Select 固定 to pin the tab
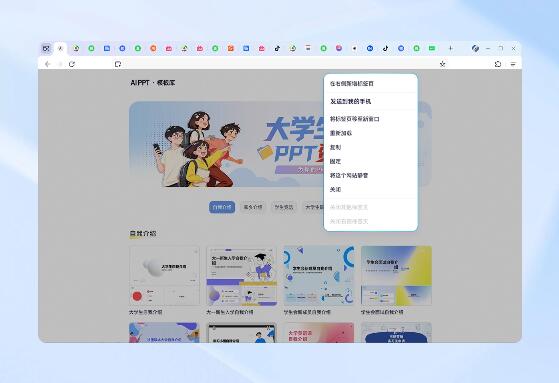Viewport: 559px width, 383px height. pos(371,162)
